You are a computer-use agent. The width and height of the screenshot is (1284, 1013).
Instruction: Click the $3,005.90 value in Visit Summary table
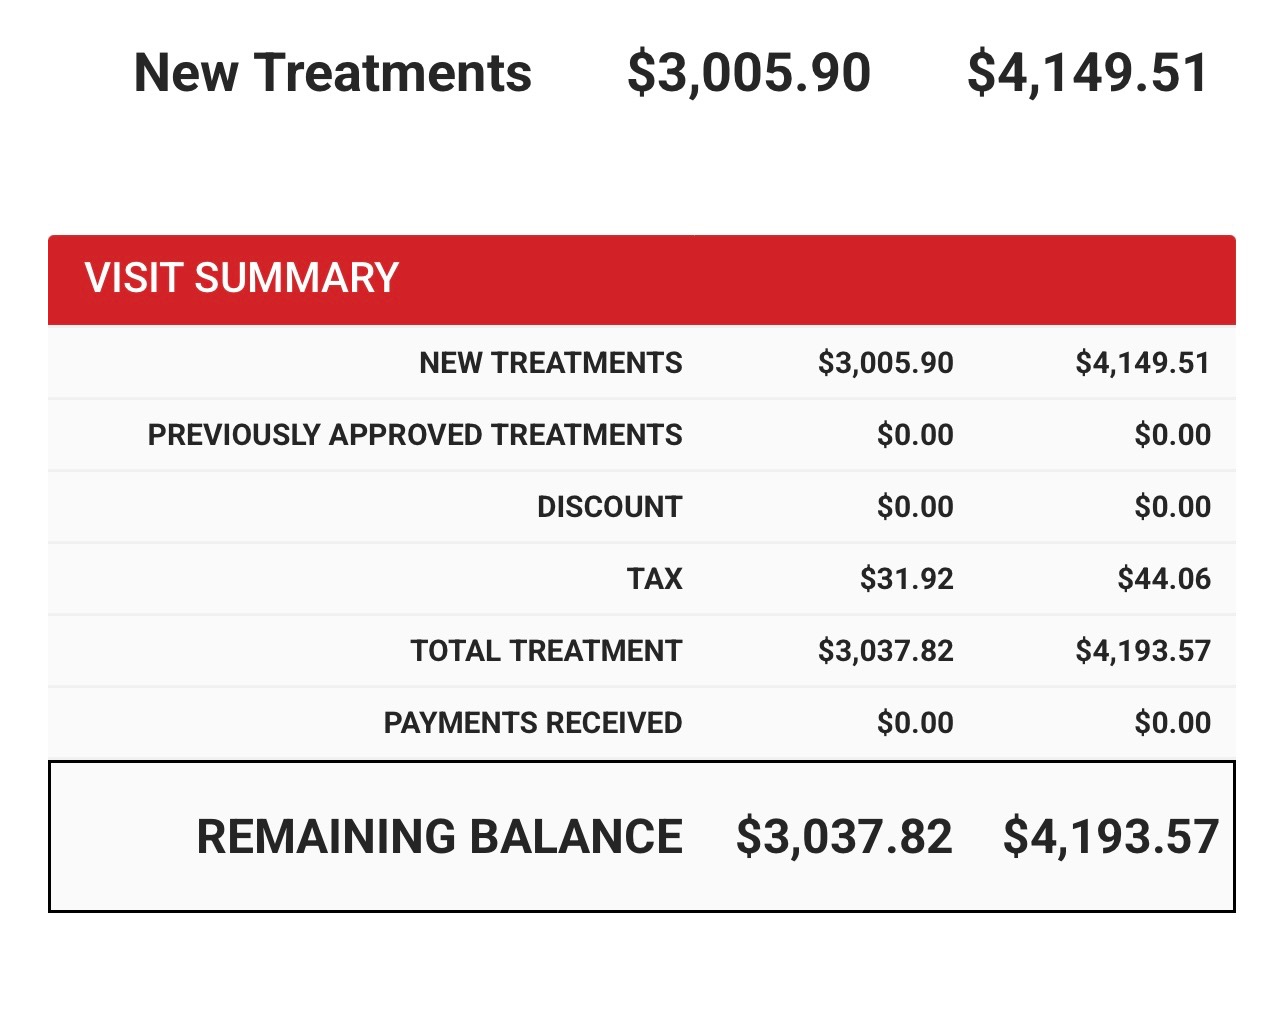[885, 363]
